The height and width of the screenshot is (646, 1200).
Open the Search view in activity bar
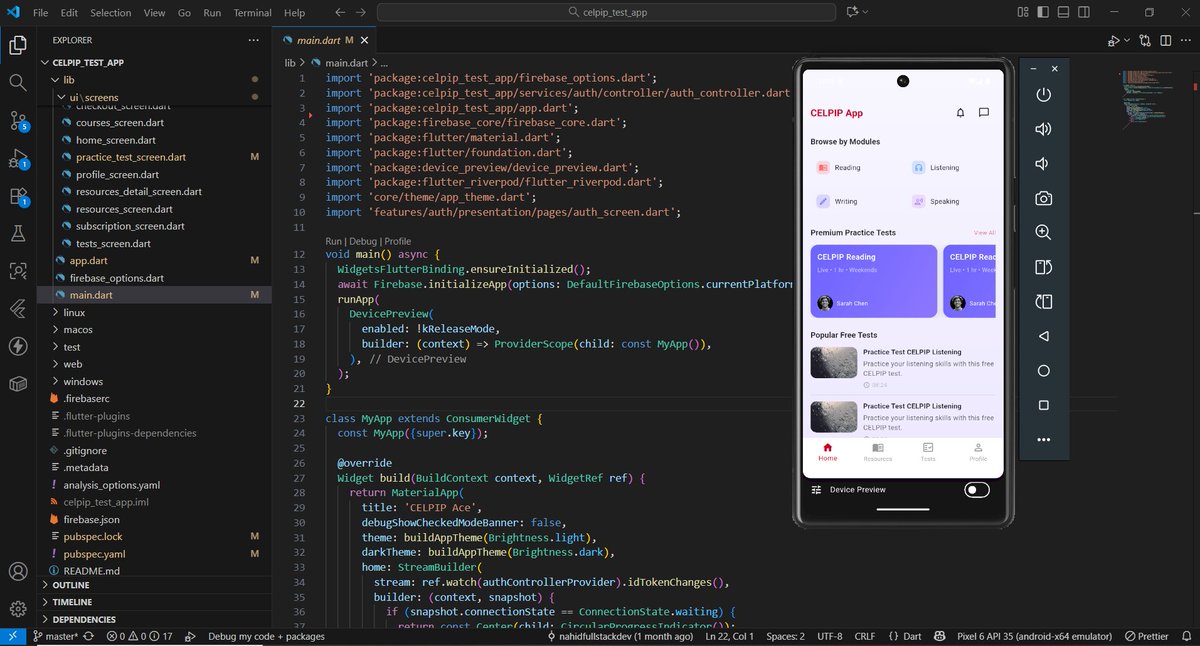pyautogui.click(x=18, y=82)
